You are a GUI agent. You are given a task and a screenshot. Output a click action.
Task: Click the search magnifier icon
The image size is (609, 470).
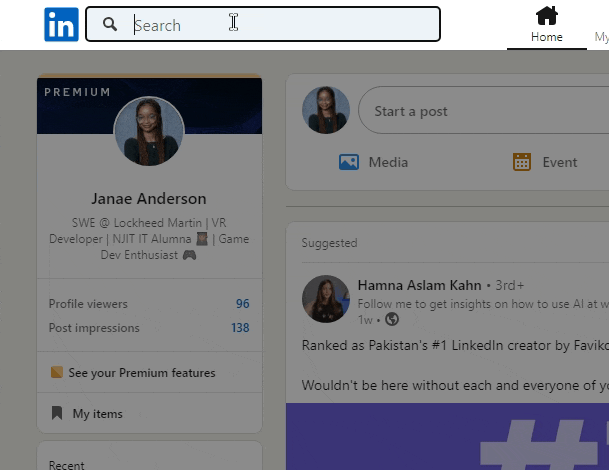[110, 24]
